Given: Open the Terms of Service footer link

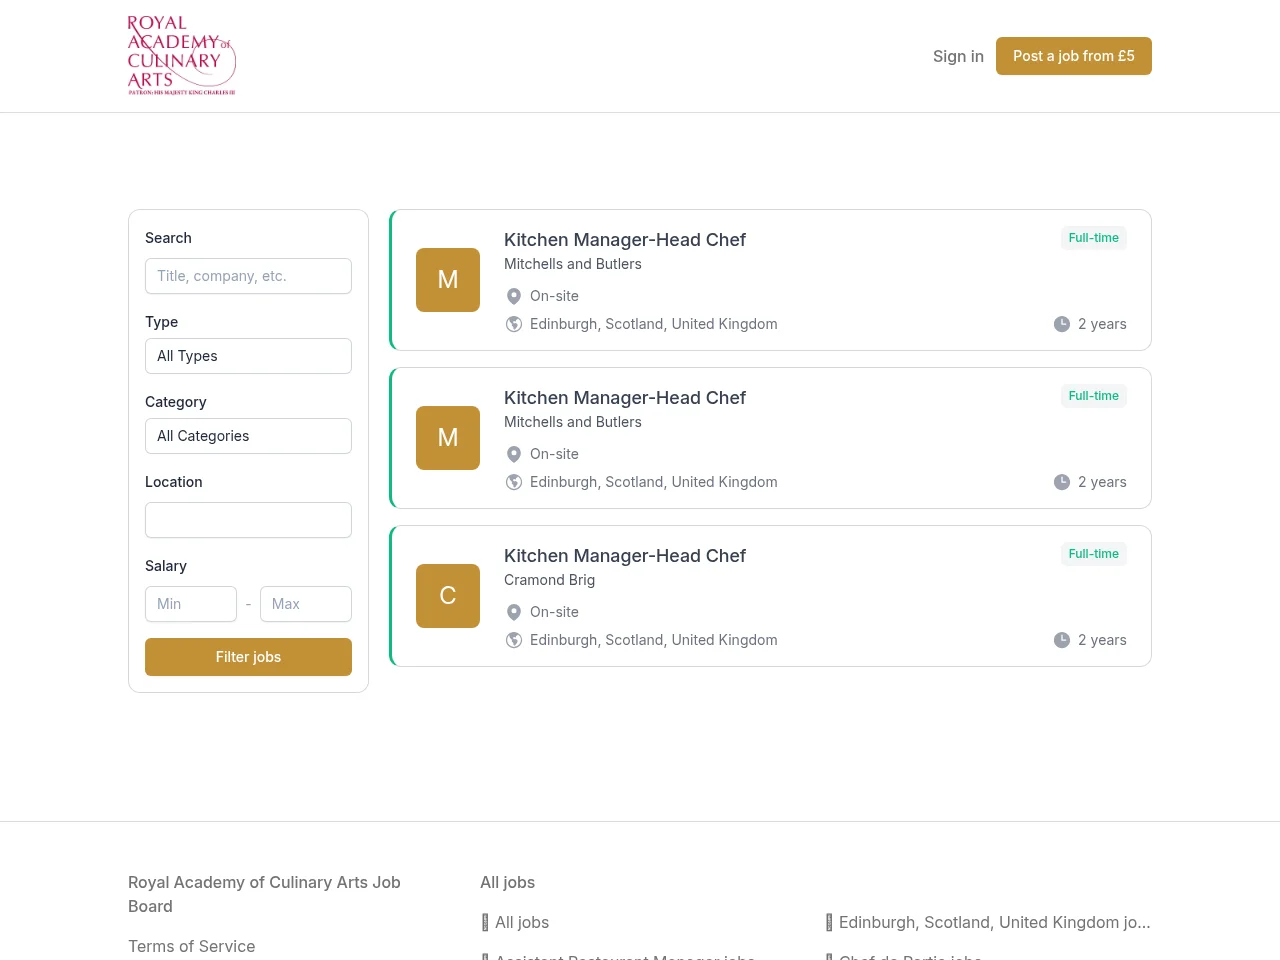Looking at the screenshot, I should tap(191, 946).
